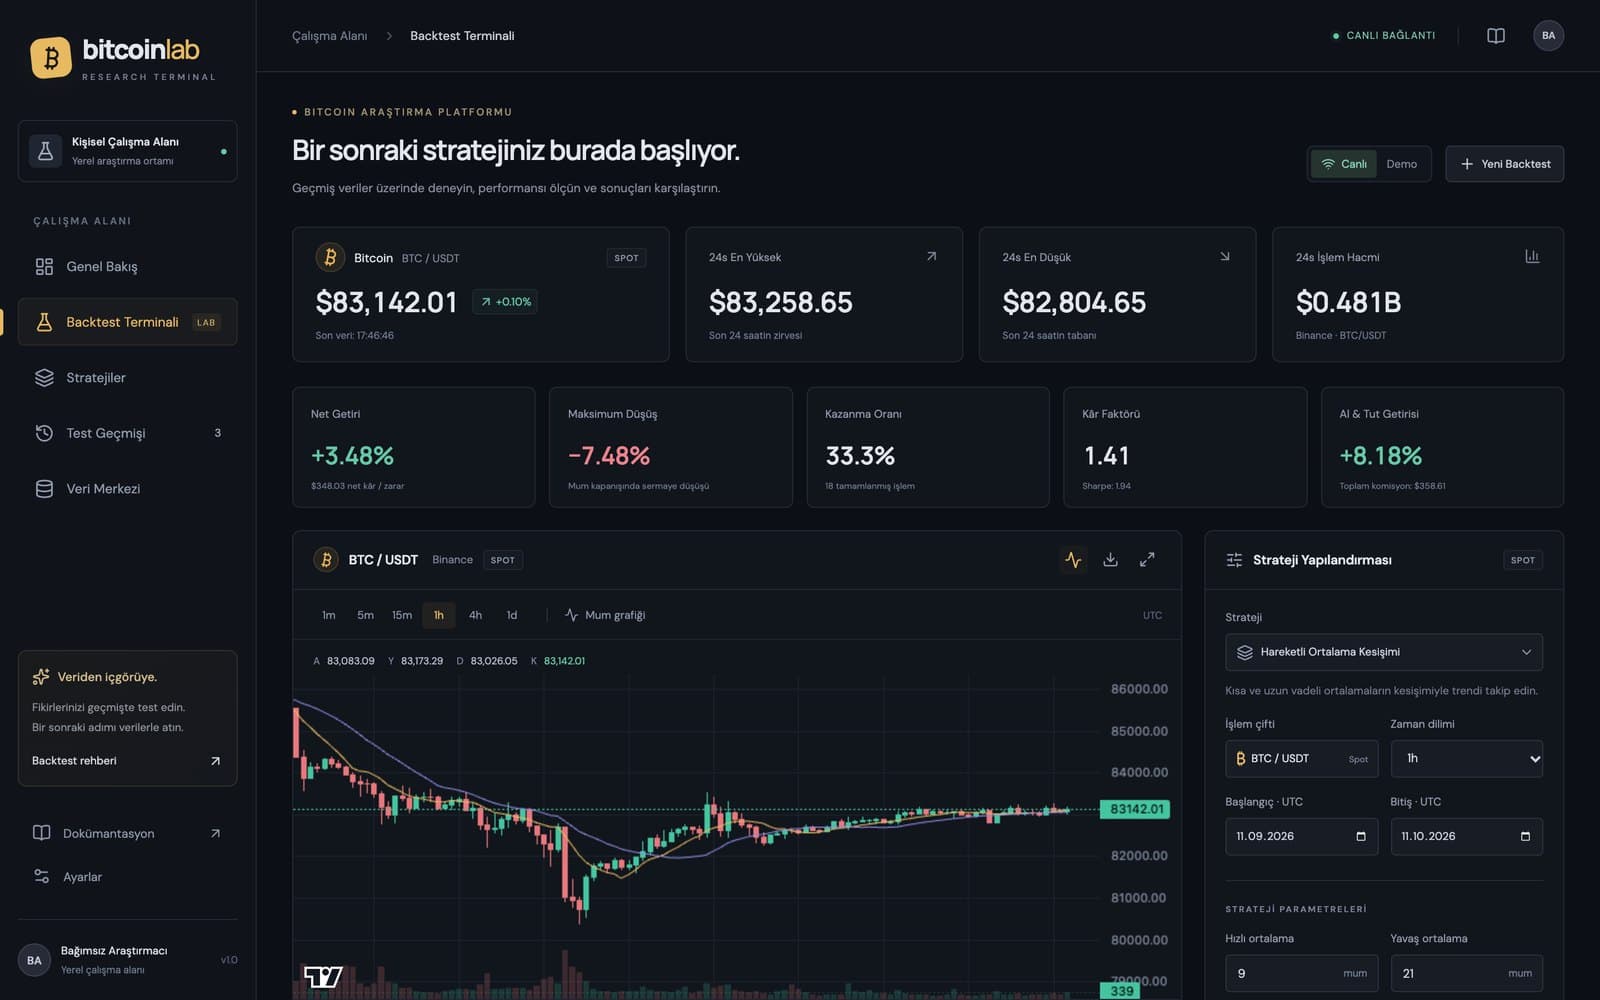Click the Bitcoin coin icon in price card
1600x1000 pixels.
tap(330, 258)
